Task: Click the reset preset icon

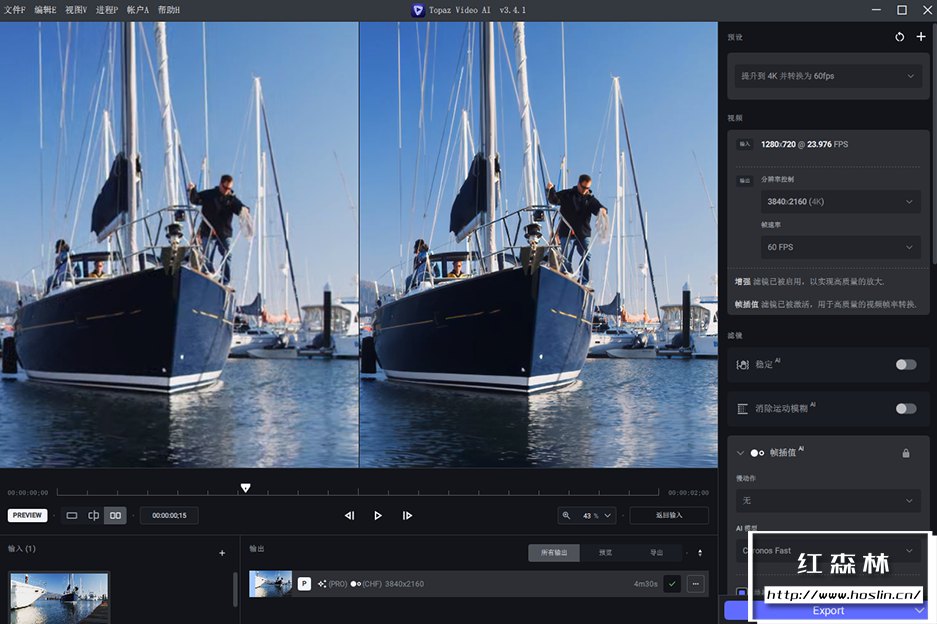Action: [899, 37]
